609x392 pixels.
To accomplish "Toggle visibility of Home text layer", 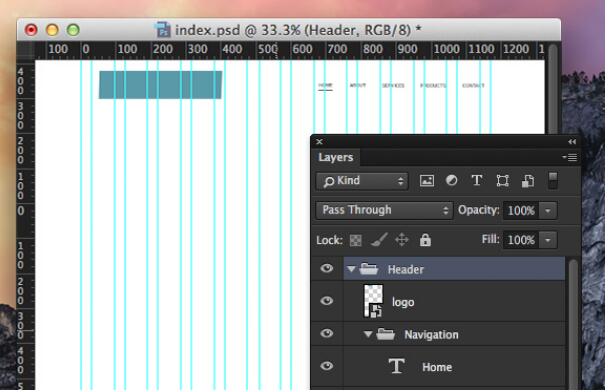I will 327,366.
